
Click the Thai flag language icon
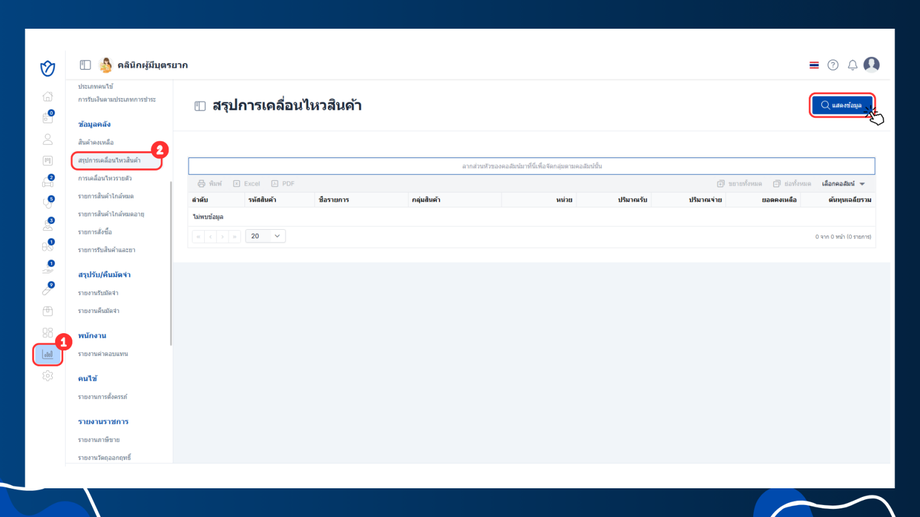point(814,65)
